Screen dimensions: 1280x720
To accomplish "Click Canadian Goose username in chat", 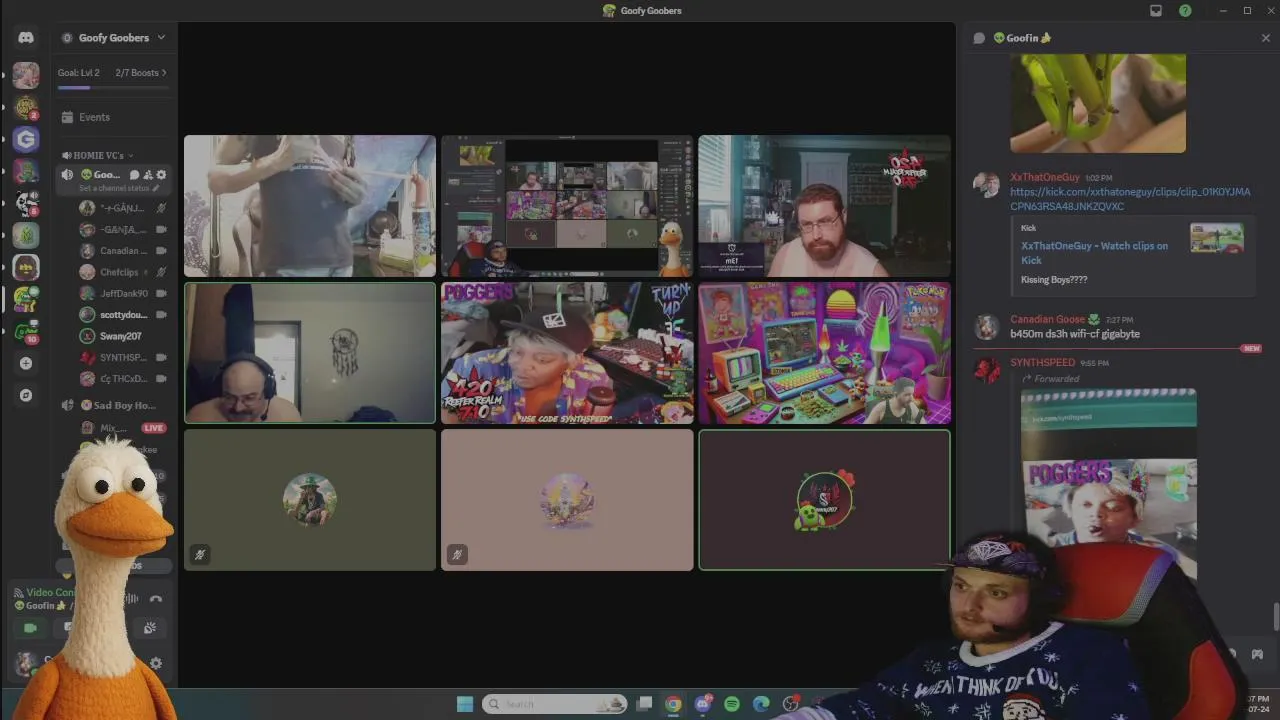I will [x=1047, y=320].
